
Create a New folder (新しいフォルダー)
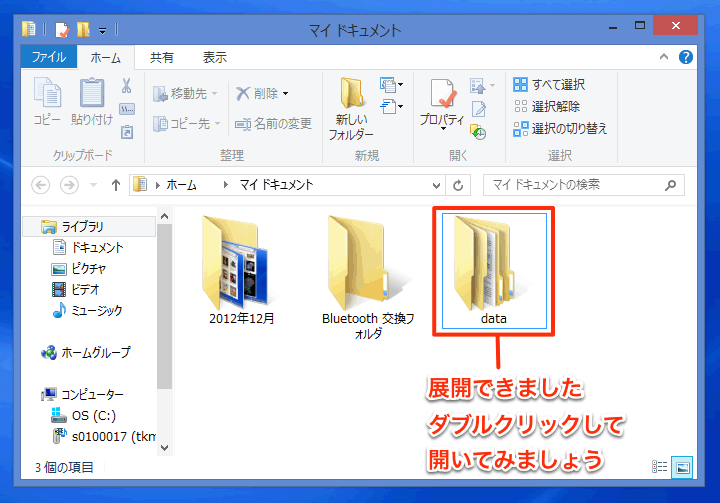coord(351,109)
